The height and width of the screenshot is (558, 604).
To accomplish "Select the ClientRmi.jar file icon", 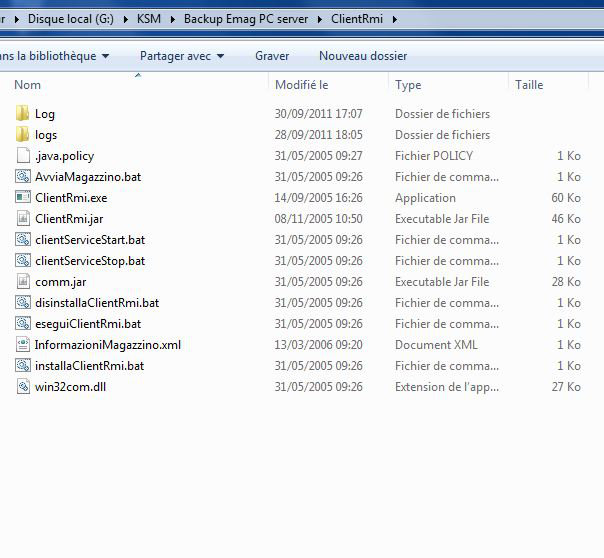I will 23,218.
